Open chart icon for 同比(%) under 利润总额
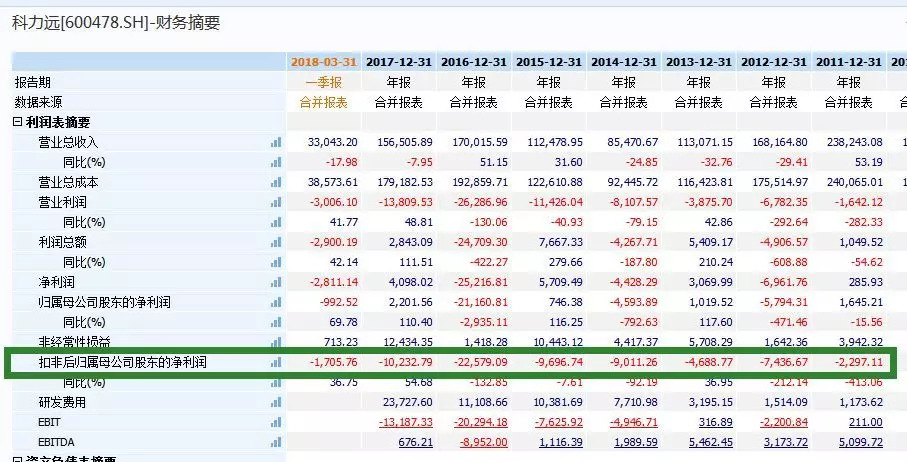Screen dimensions: 907x462 tap(276, 262)
